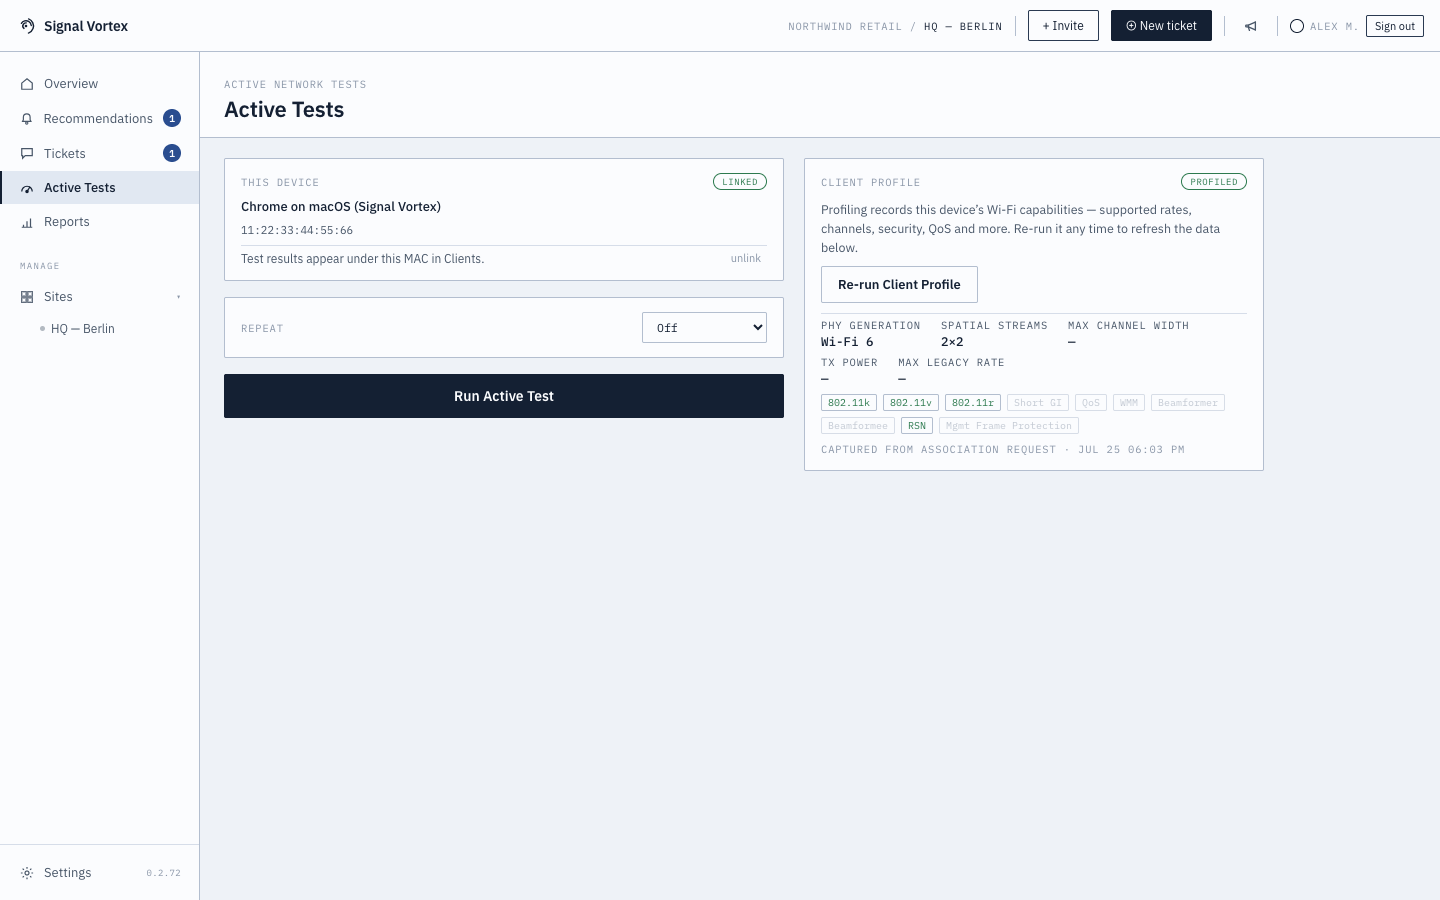Click the Signal Vortex logo icon
Viewport: 1440px width, 900px height.
(x=27, y=26)
